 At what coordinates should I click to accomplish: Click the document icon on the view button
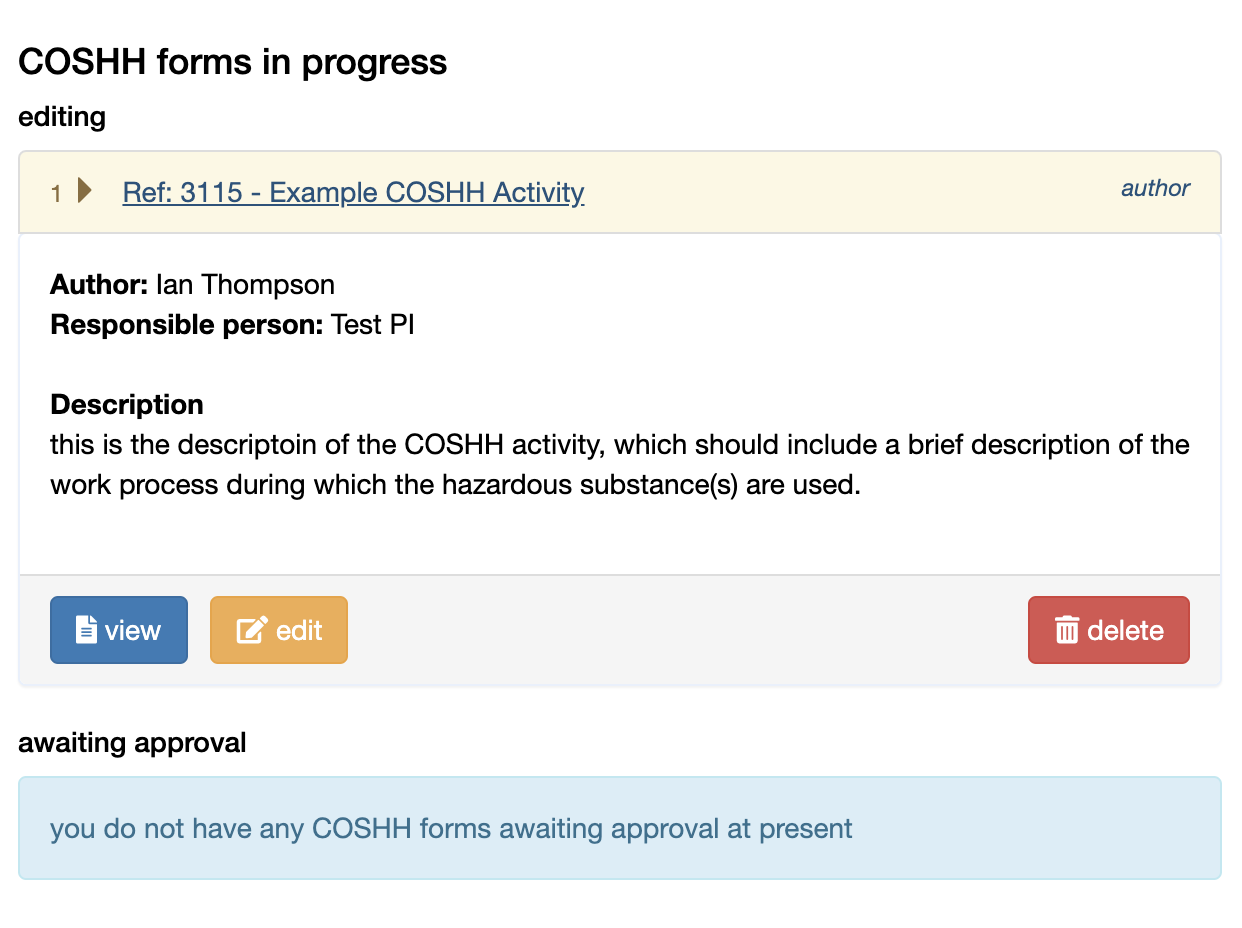click(87, 630)
